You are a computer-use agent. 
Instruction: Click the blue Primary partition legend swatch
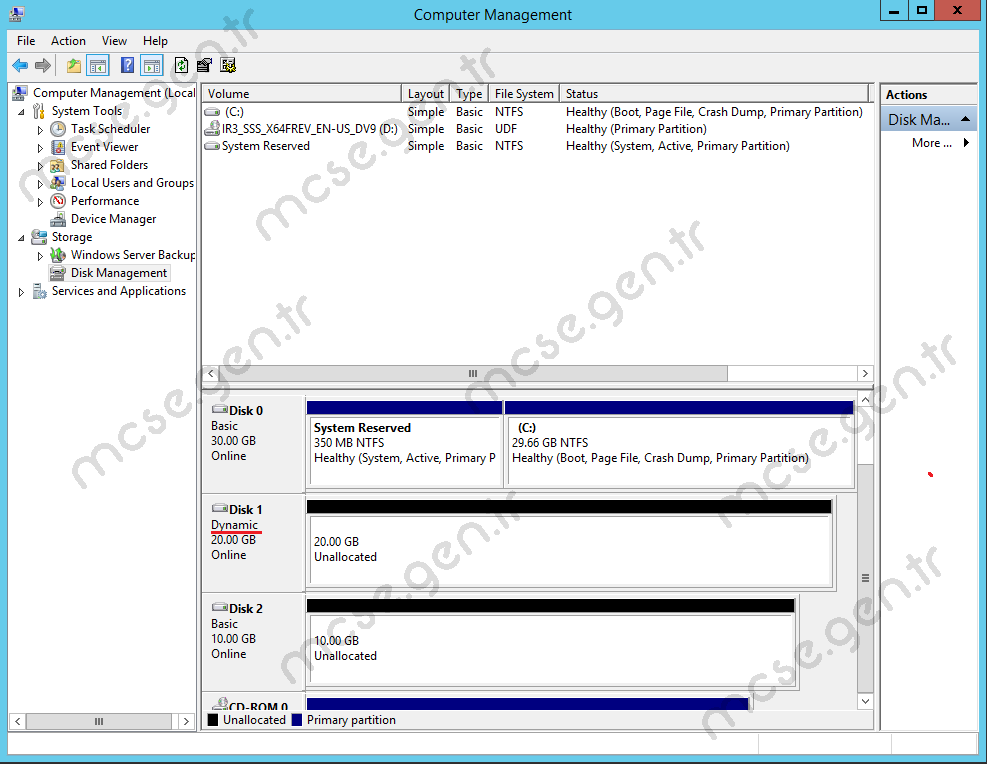[297, 720]
